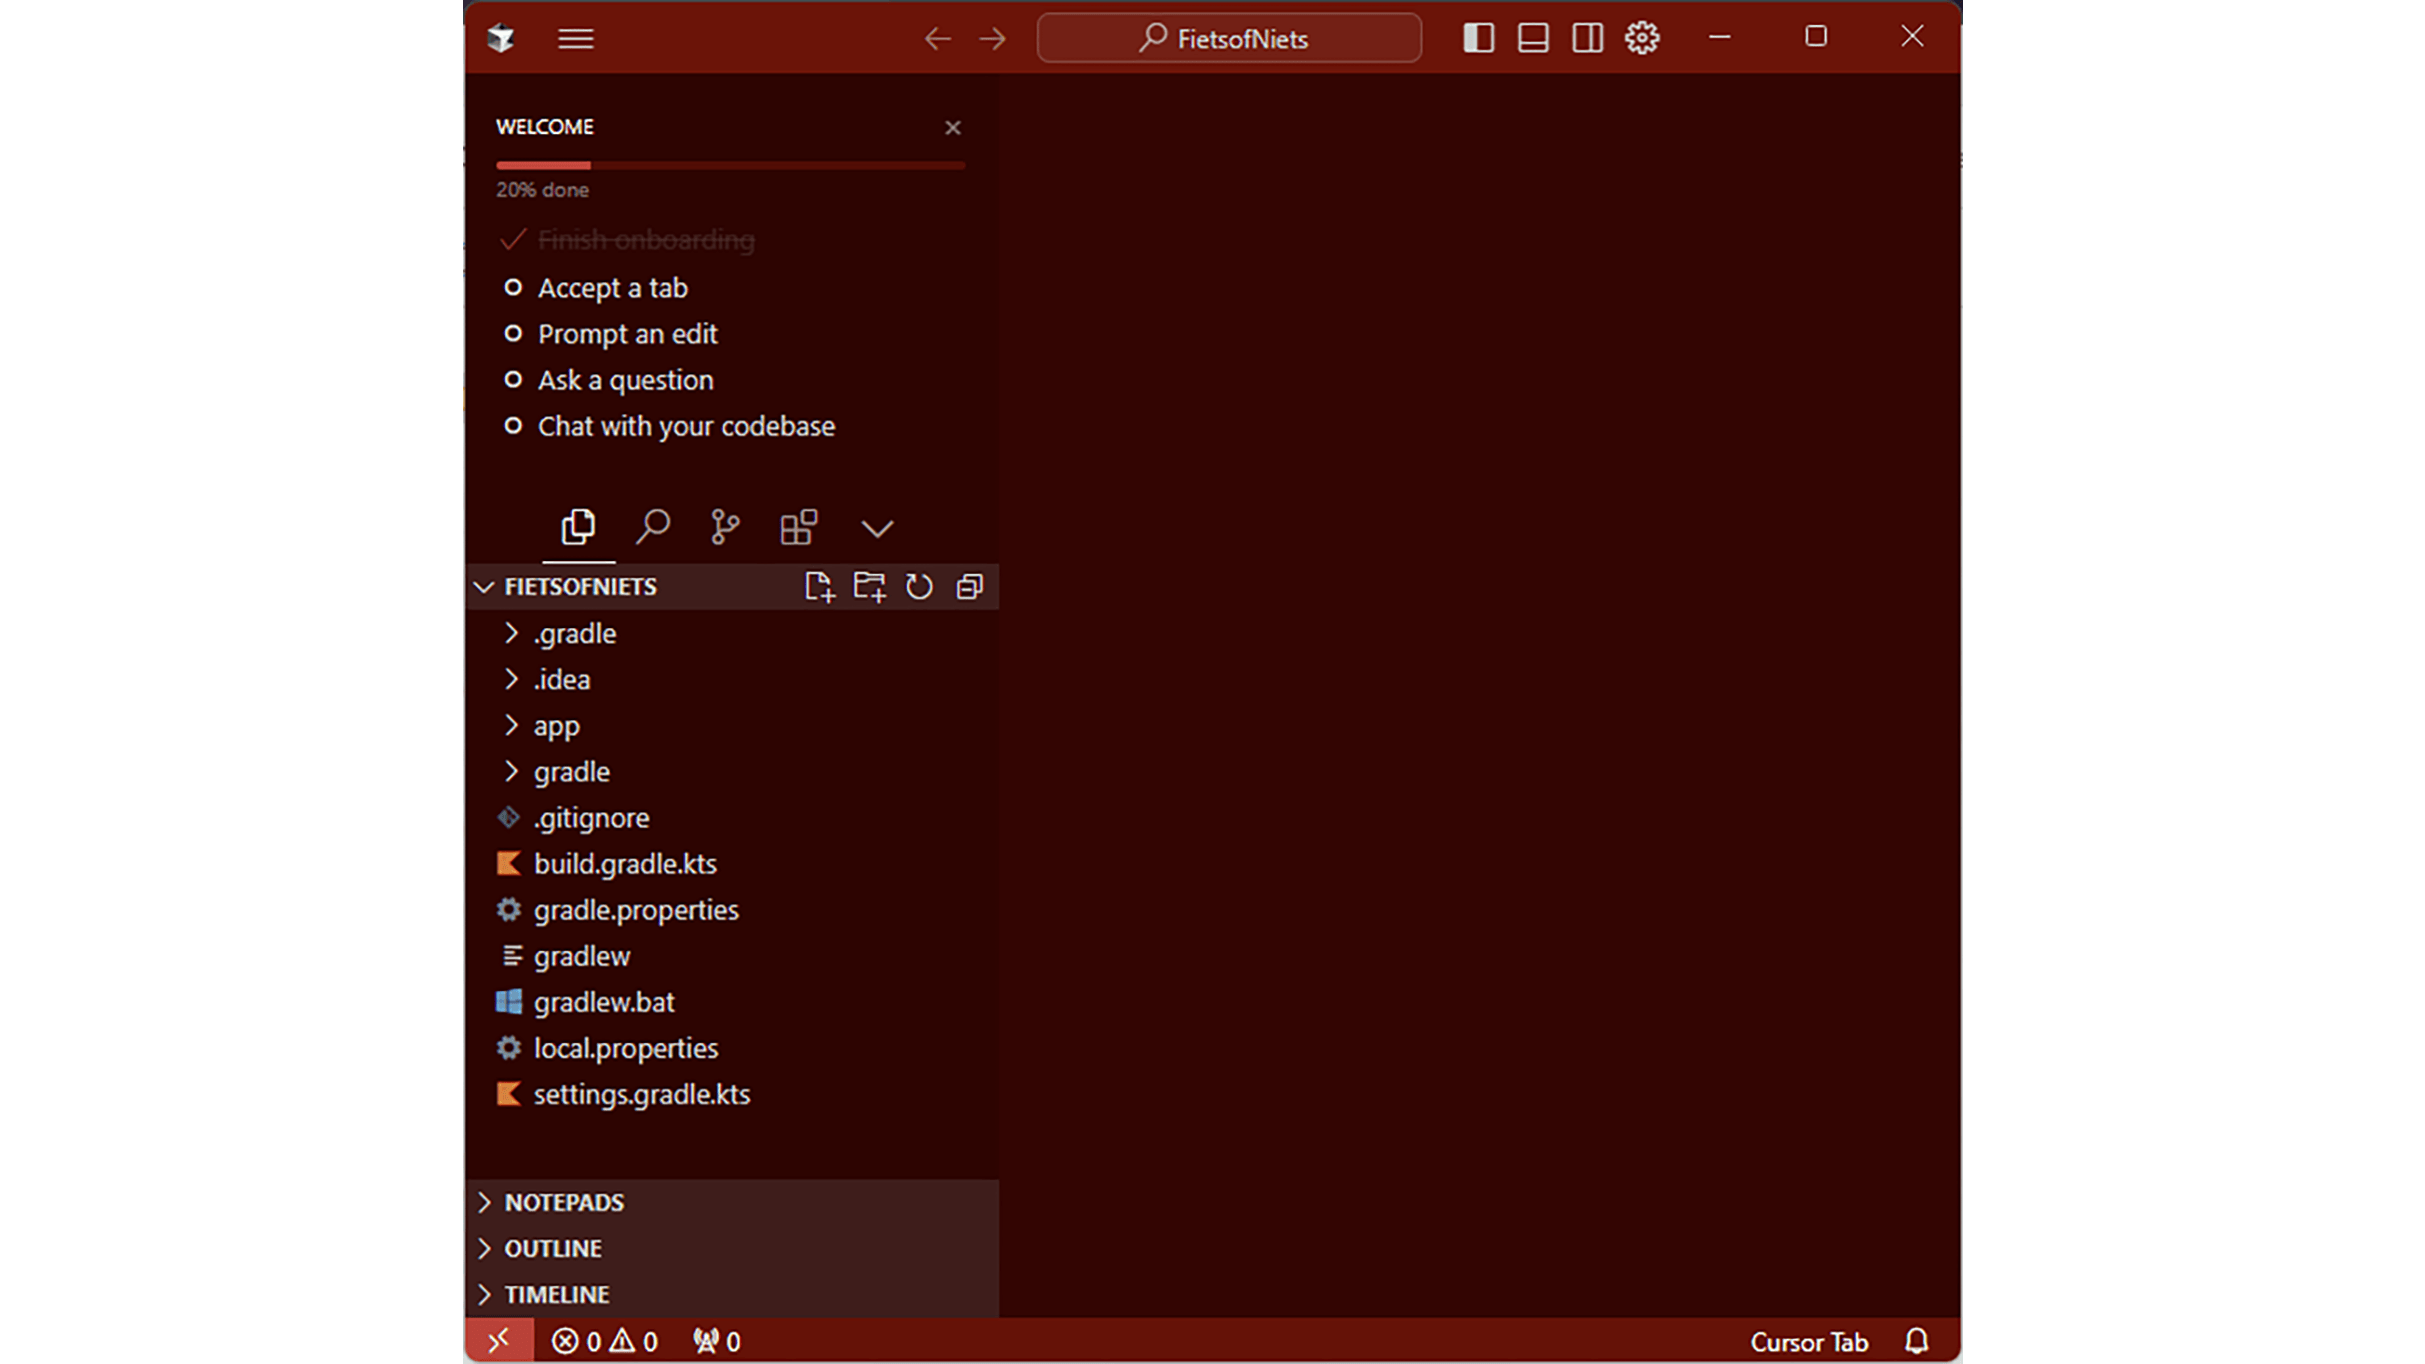The width and height of the screenshot is (2425, 1364).
Task: Expand the TIMELINE section
Action: pos(556,1294)
